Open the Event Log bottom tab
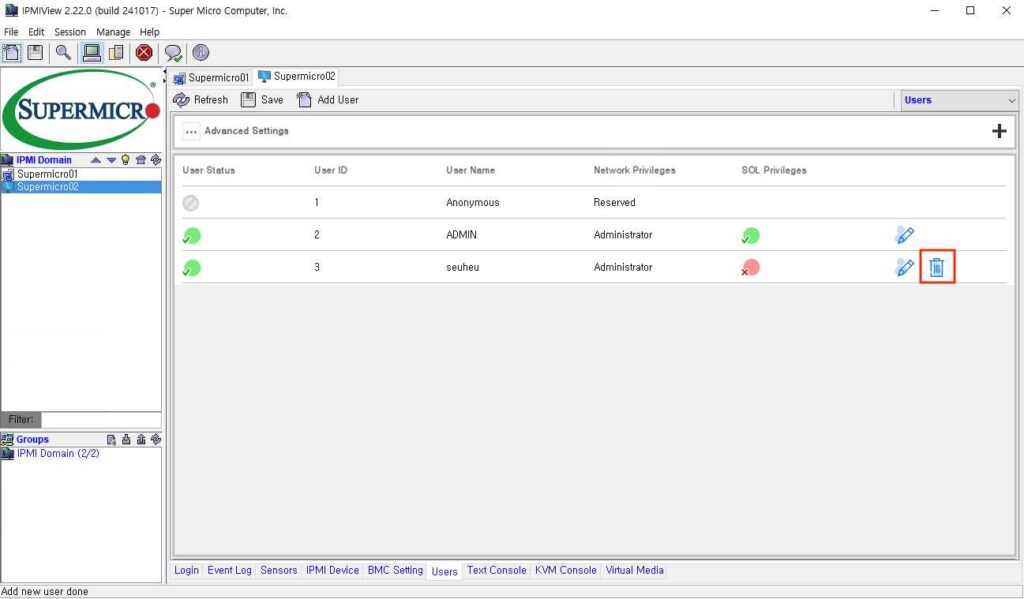 229,570
